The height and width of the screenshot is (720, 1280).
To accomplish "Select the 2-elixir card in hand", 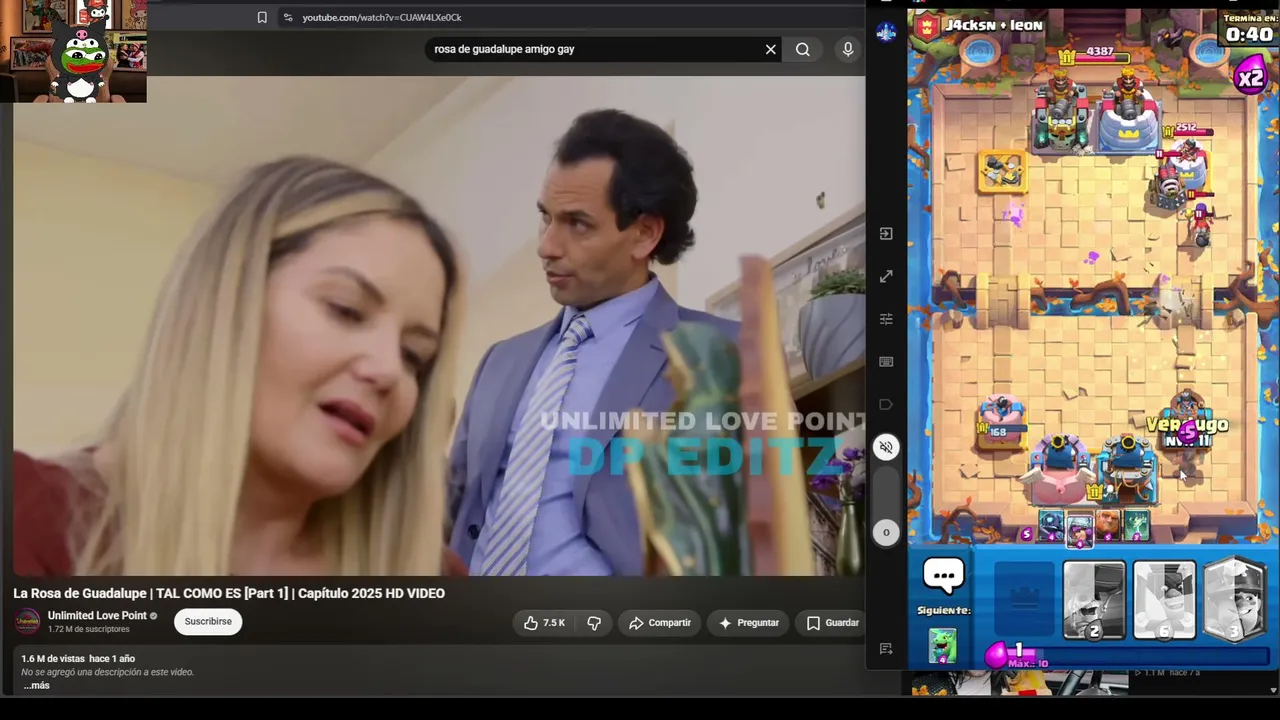I will coord(1094,600).
